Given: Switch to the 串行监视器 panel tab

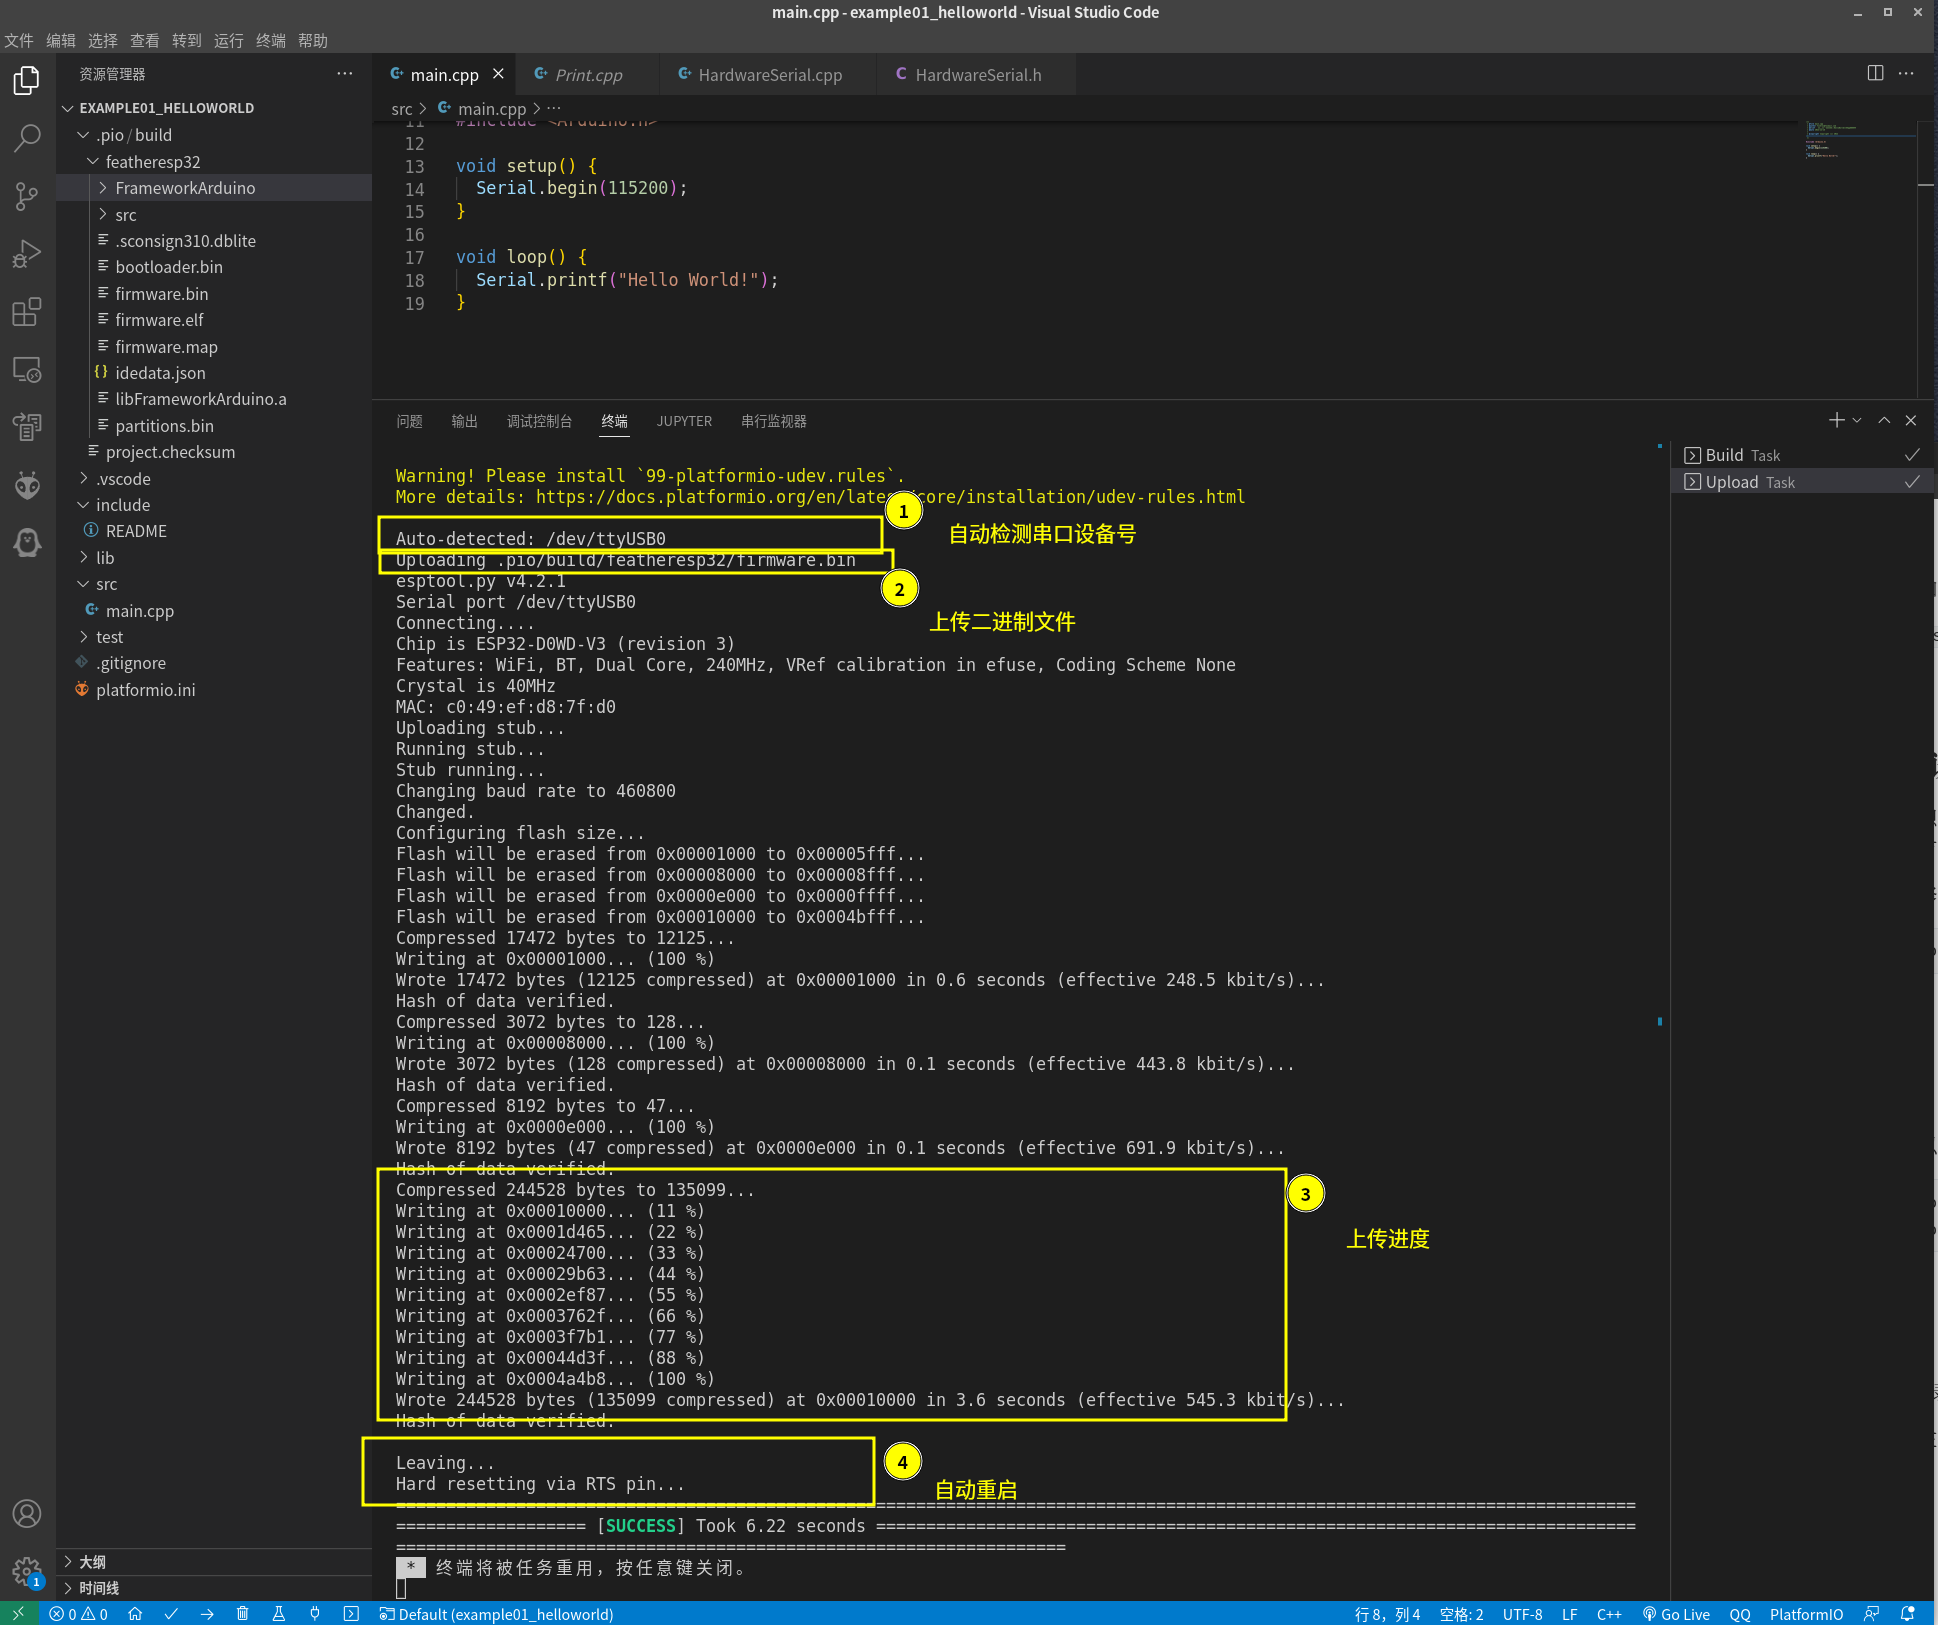Looking at the screenshot, I should point(773,421).
